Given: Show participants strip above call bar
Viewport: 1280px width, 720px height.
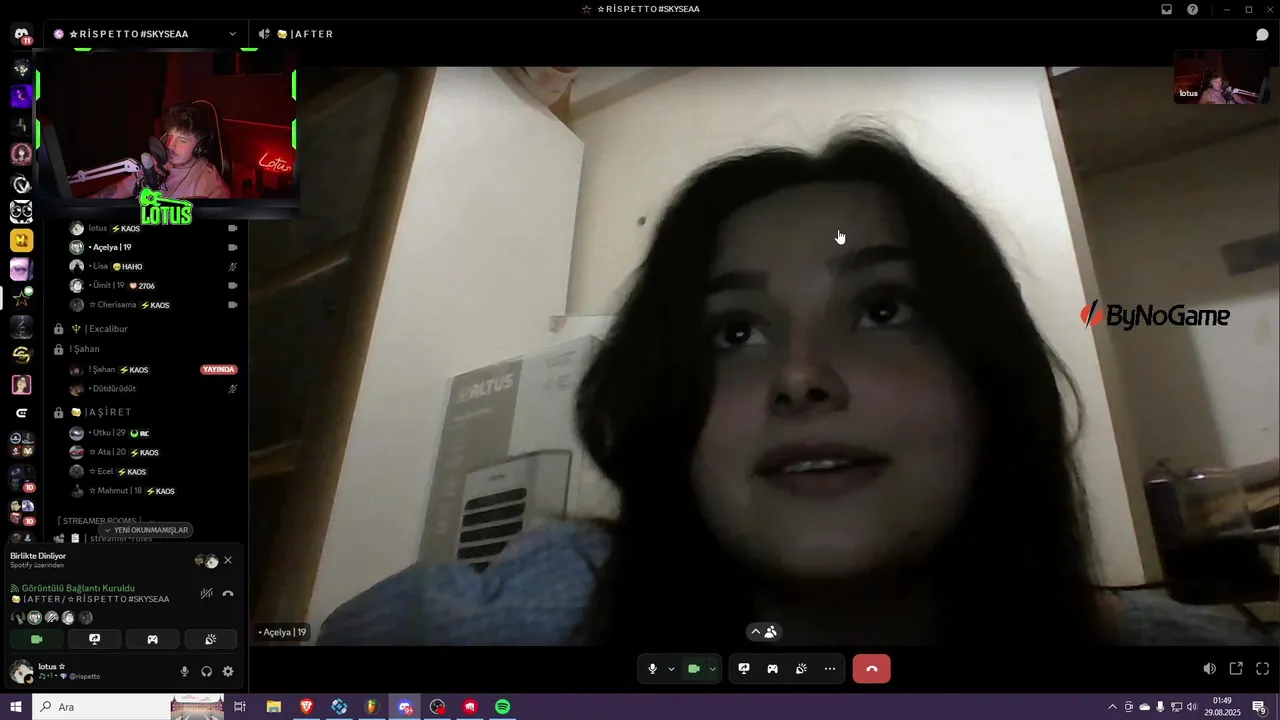Looking at the screenshot, I should (x=764, y=632).
